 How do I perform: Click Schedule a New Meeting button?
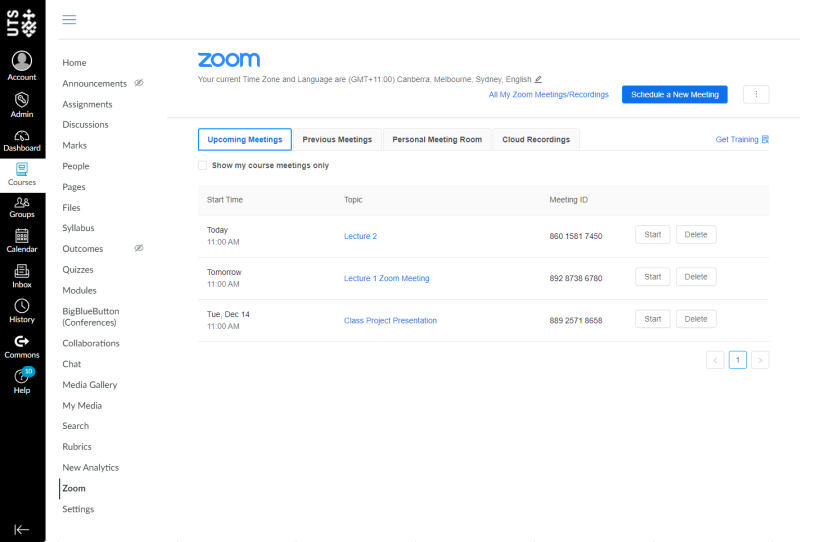click(675, 94)
